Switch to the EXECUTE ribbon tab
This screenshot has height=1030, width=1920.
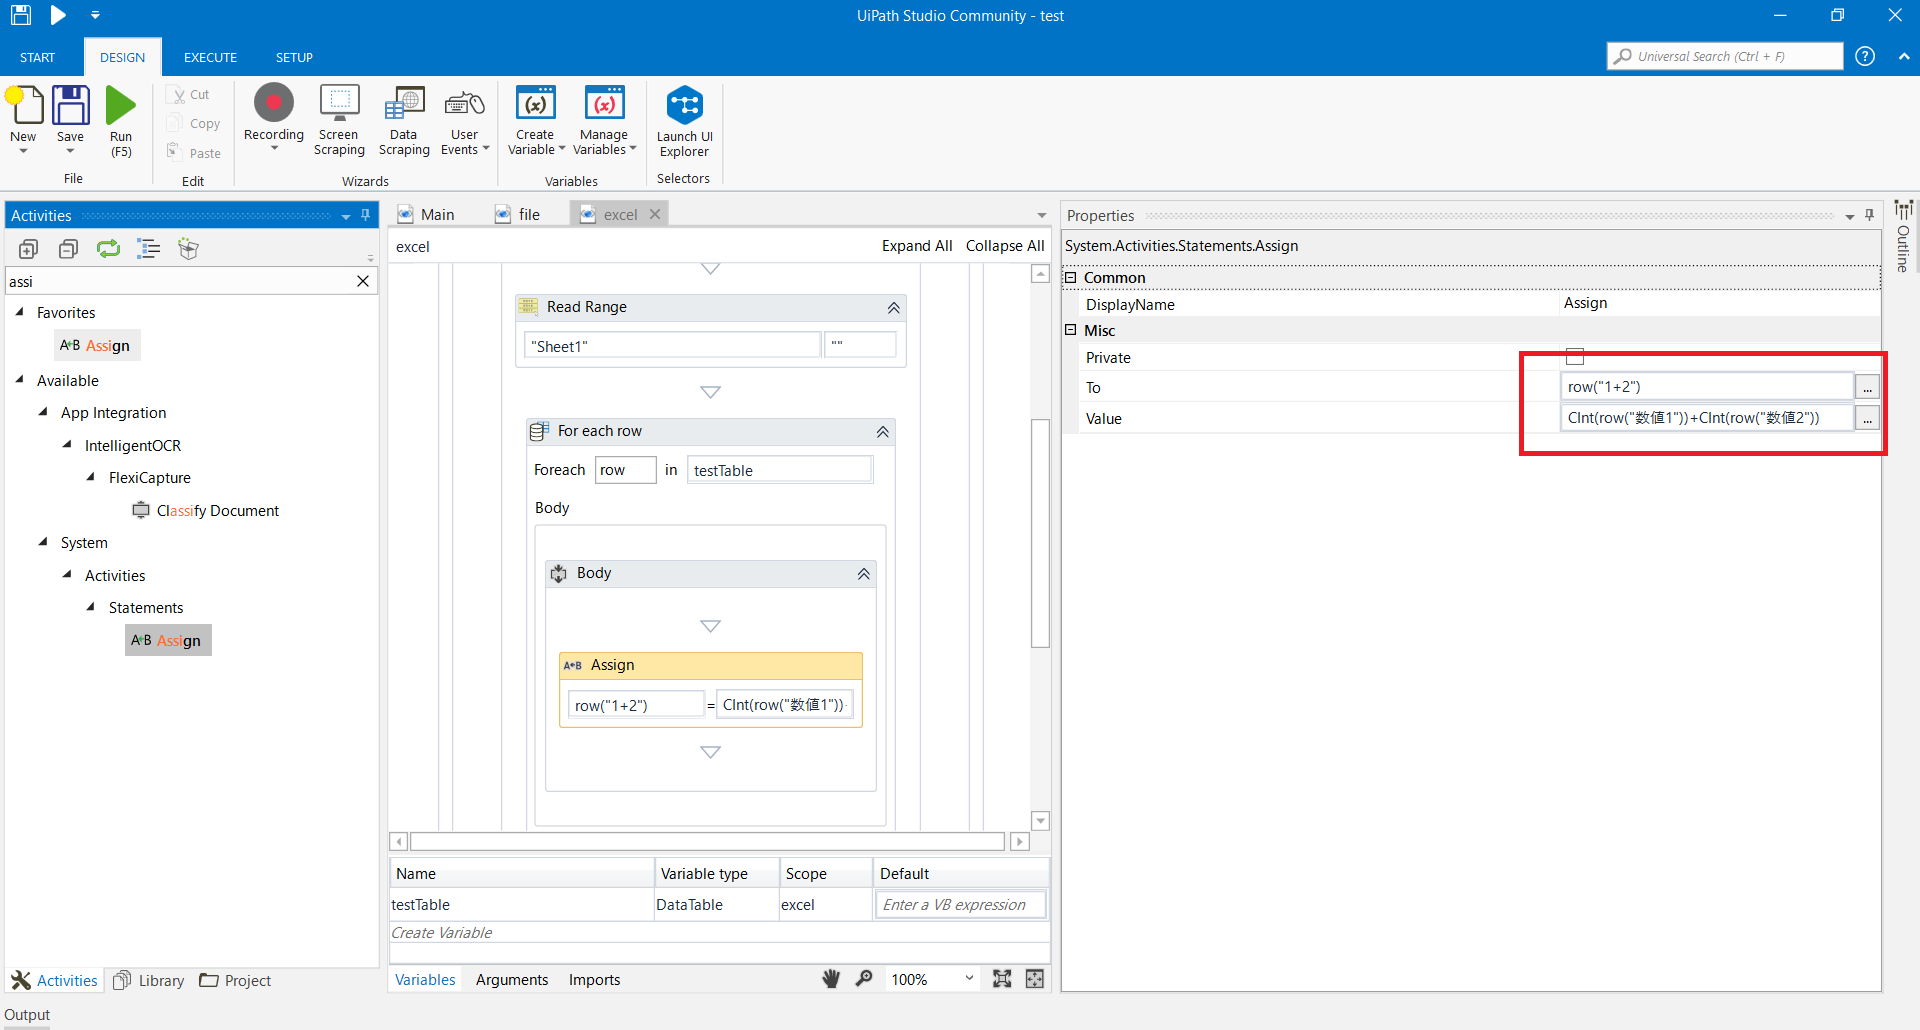[210, 57]
